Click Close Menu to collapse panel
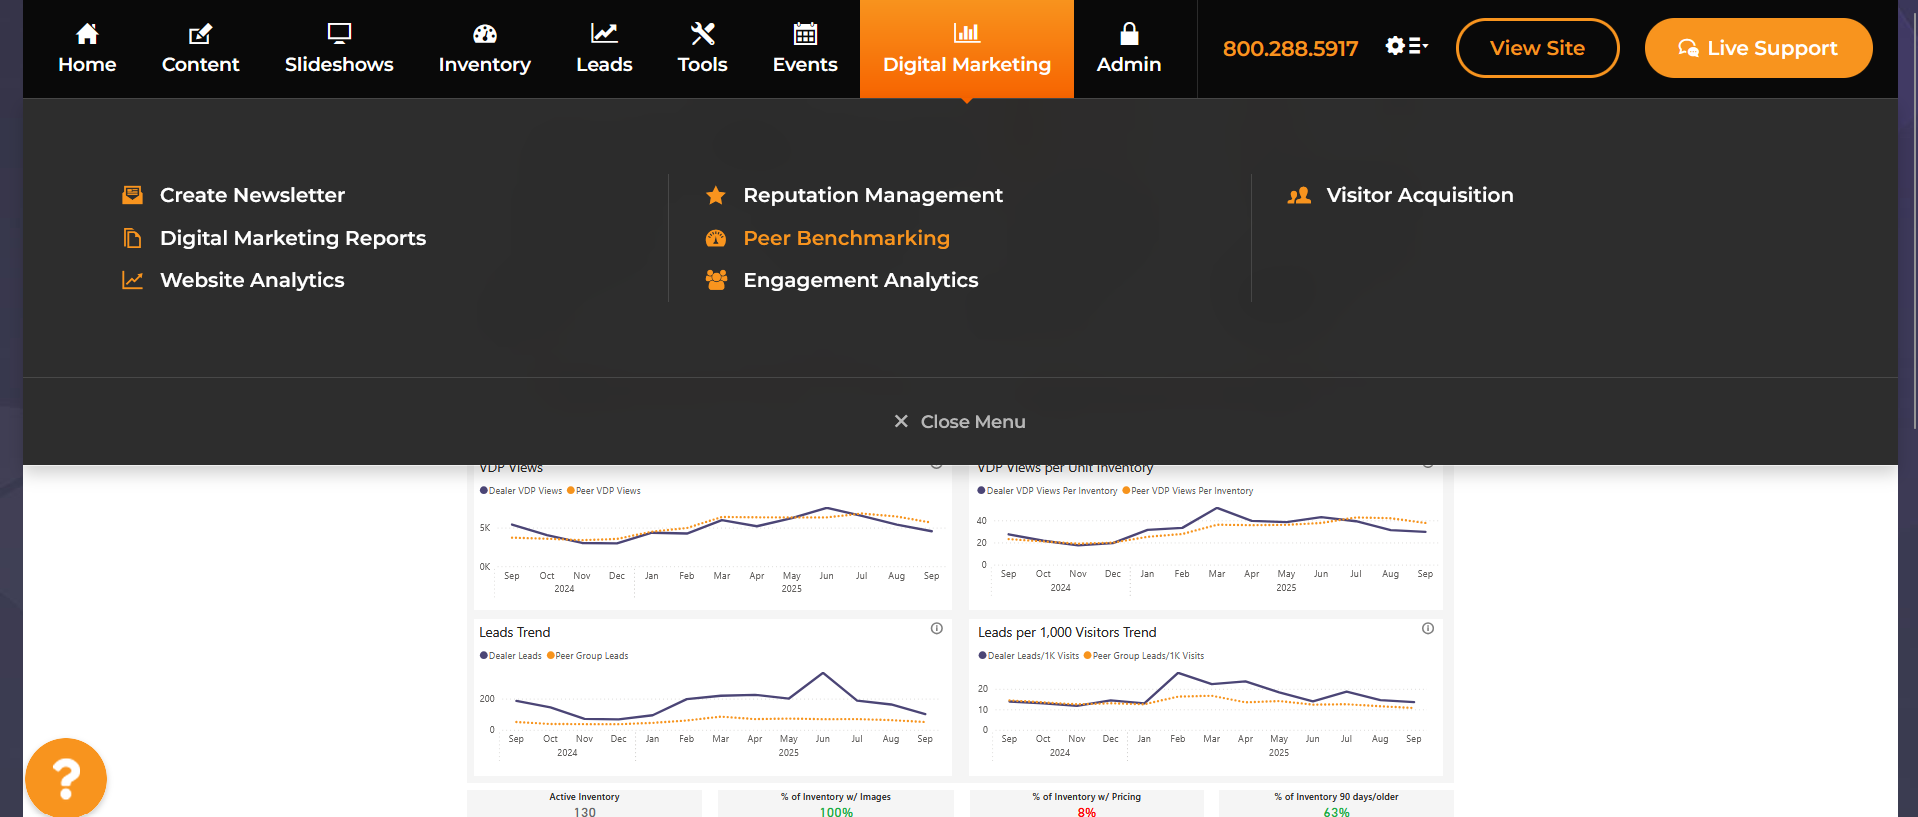The image size is (1918, 817). tap(960, 422)
